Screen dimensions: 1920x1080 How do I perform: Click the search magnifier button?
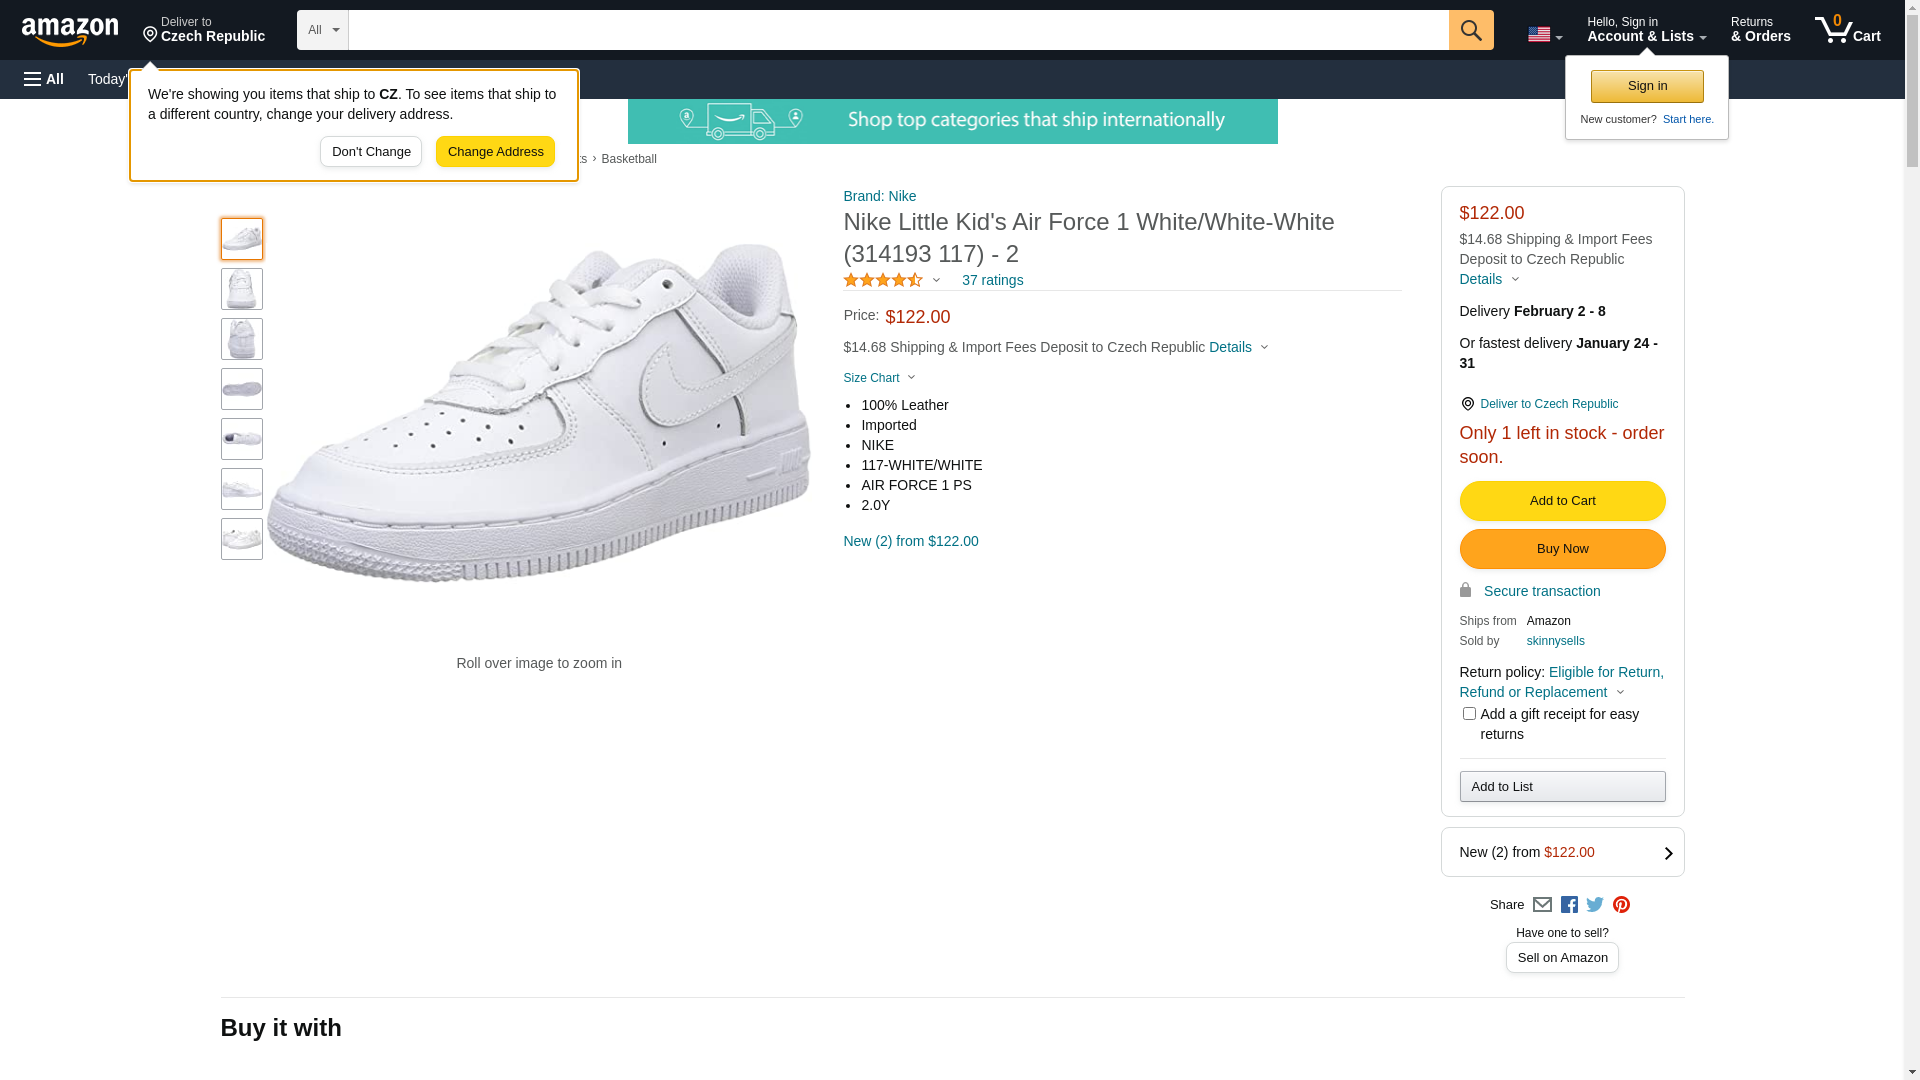(x=1470, y=30)
